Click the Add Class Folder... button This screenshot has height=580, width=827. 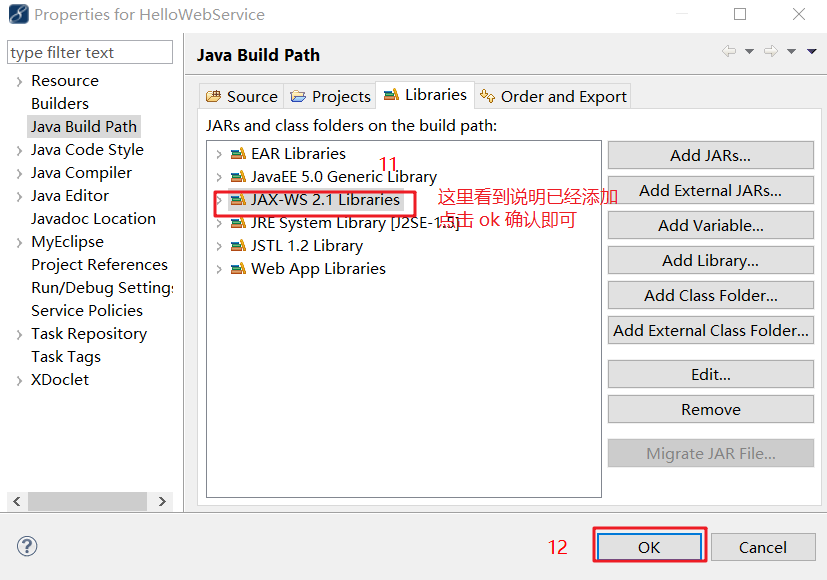pos(710,295)
